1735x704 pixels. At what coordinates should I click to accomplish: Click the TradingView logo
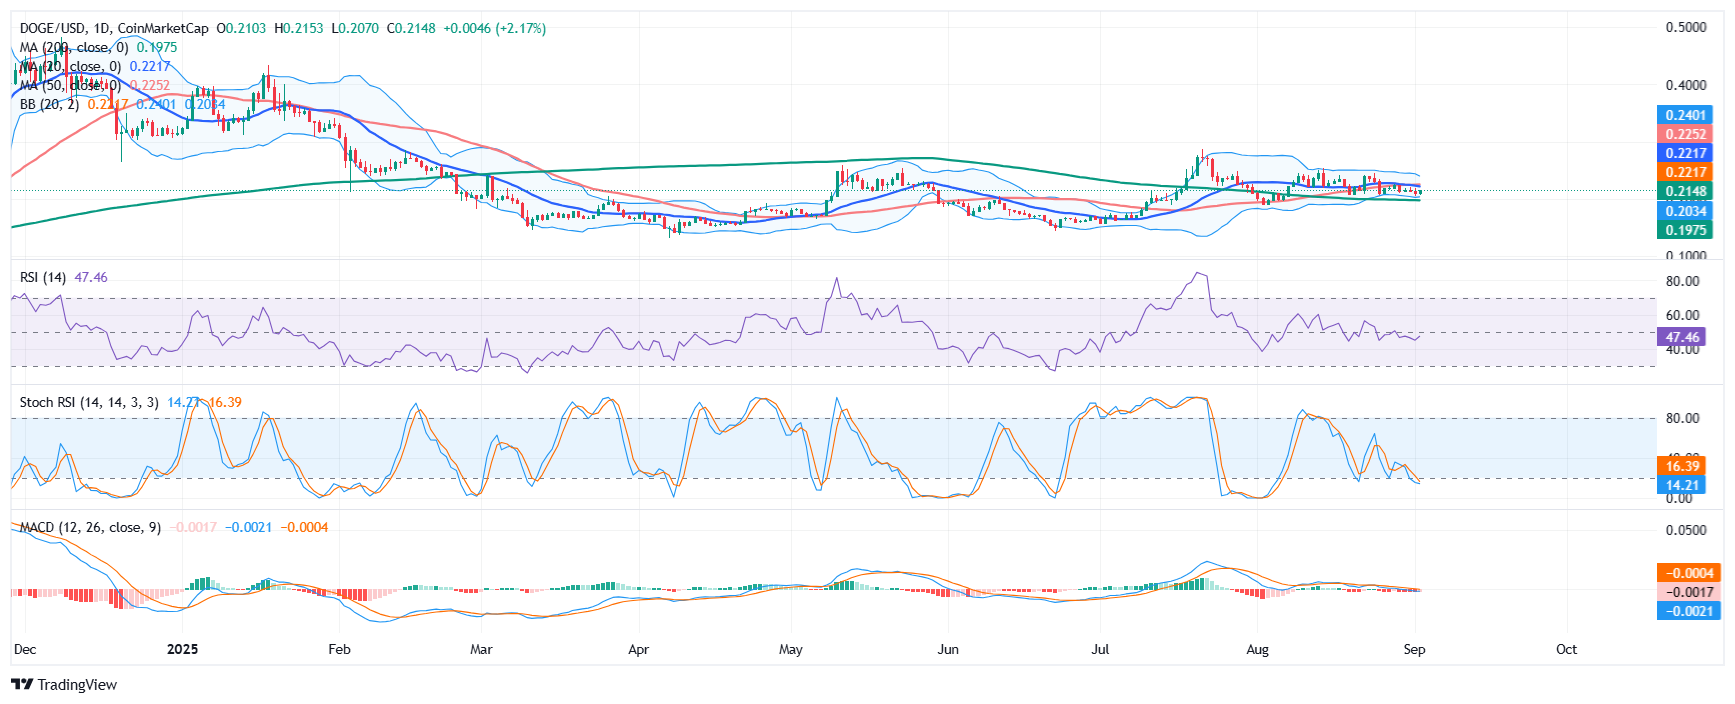pos(64,685)
